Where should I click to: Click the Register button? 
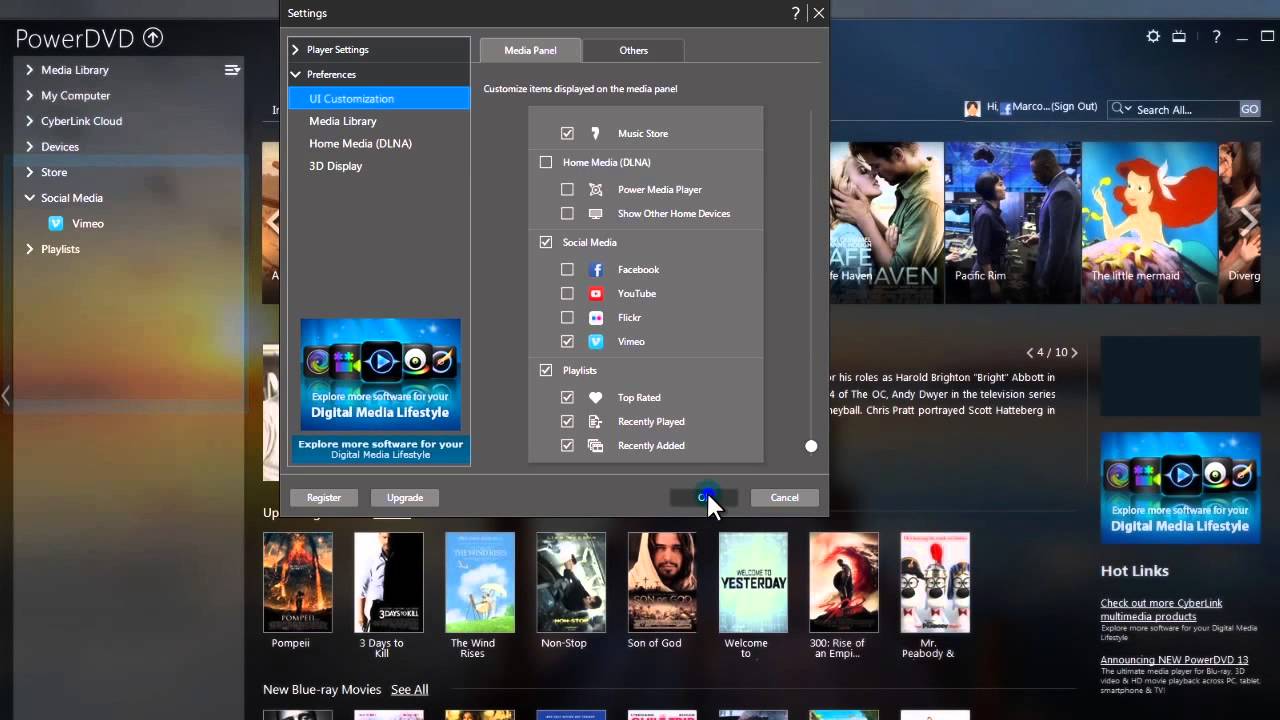(324, 497)
